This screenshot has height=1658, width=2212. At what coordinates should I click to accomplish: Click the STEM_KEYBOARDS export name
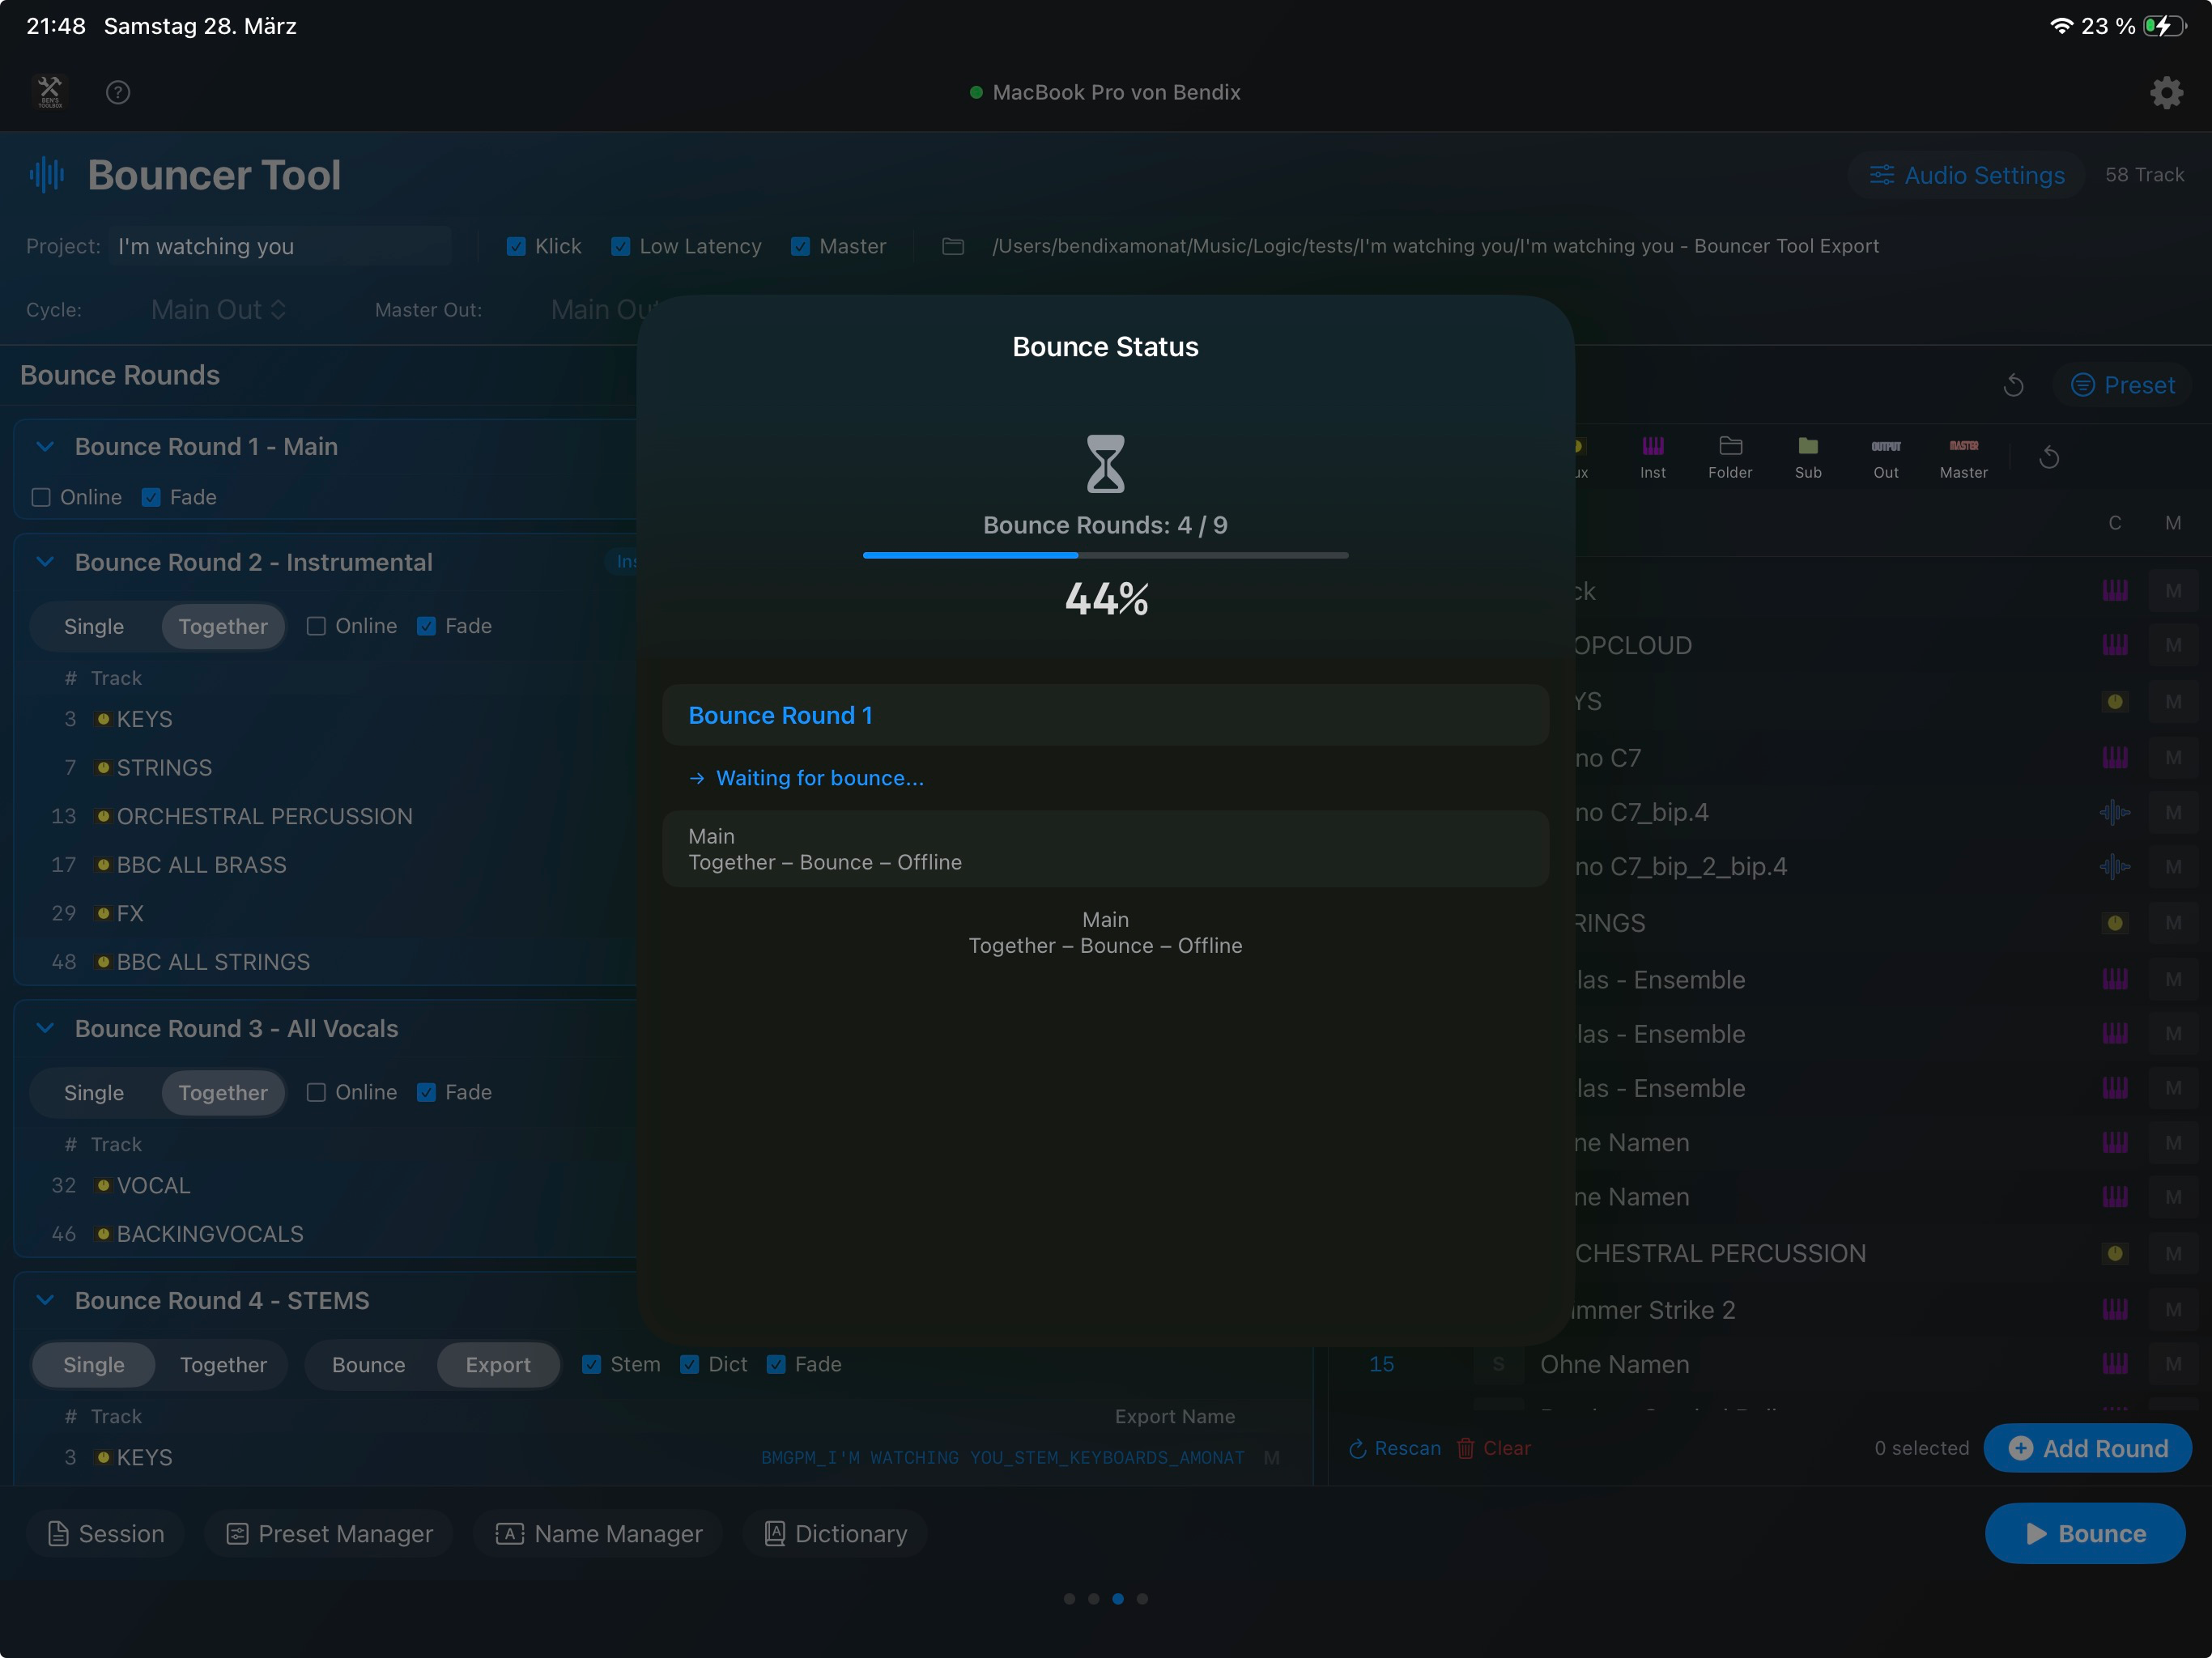[1003, 1457]
